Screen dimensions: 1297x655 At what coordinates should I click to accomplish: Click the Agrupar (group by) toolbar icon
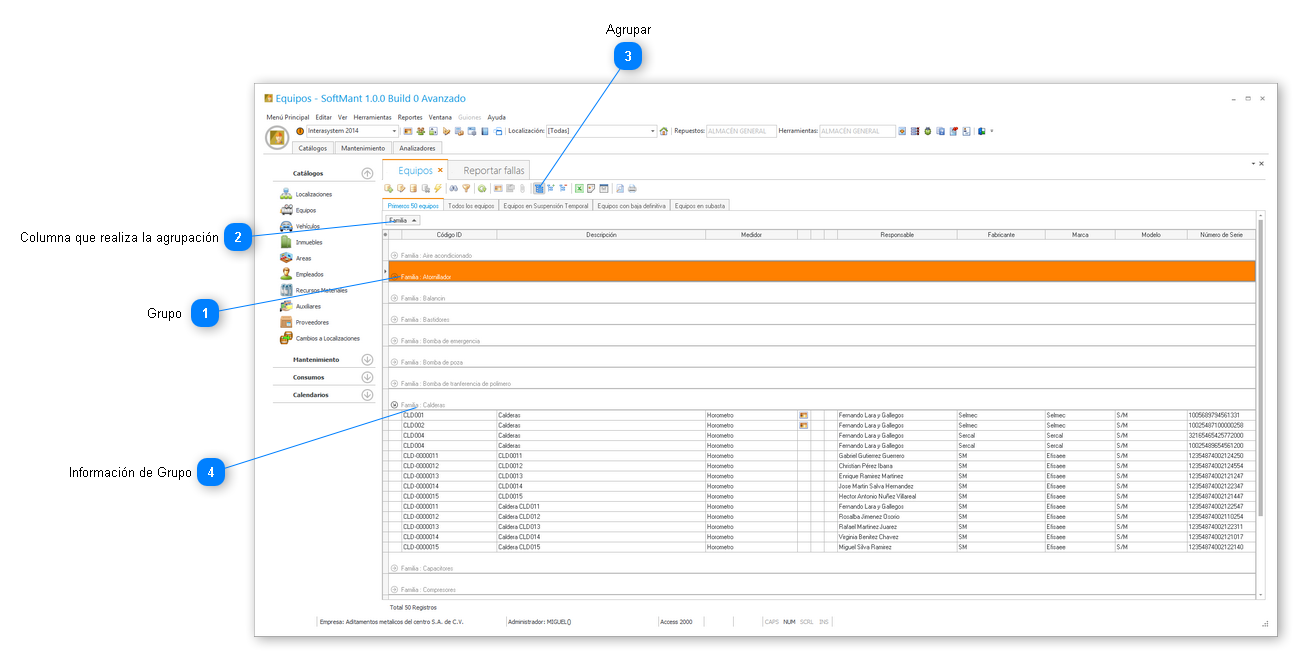[539, 188]
